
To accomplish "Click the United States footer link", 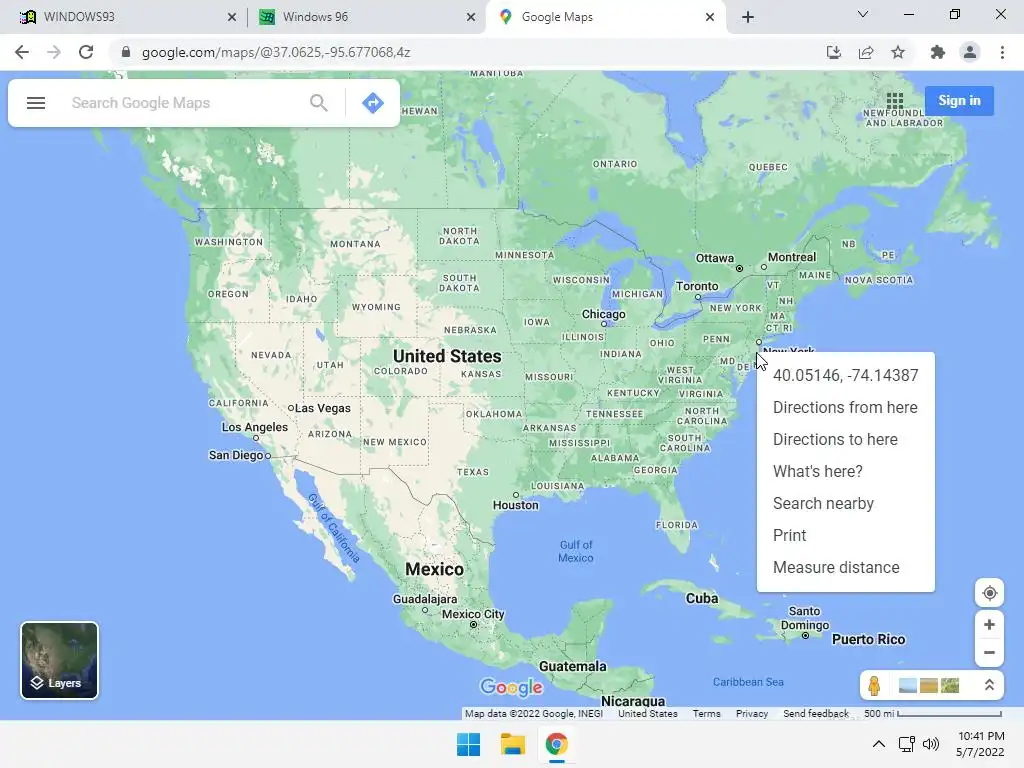I will pos(648,714).
